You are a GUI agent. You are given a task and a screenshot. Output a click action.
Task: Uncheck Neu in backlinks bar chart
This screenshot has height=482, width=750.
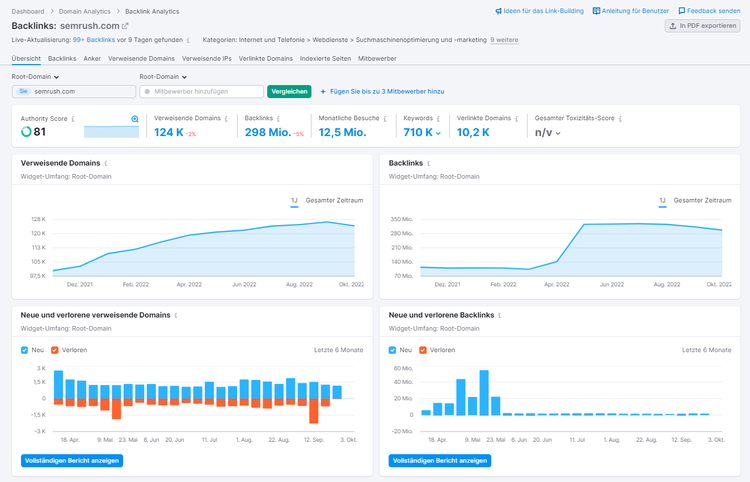pyautogui.click(x=392, y=350)
